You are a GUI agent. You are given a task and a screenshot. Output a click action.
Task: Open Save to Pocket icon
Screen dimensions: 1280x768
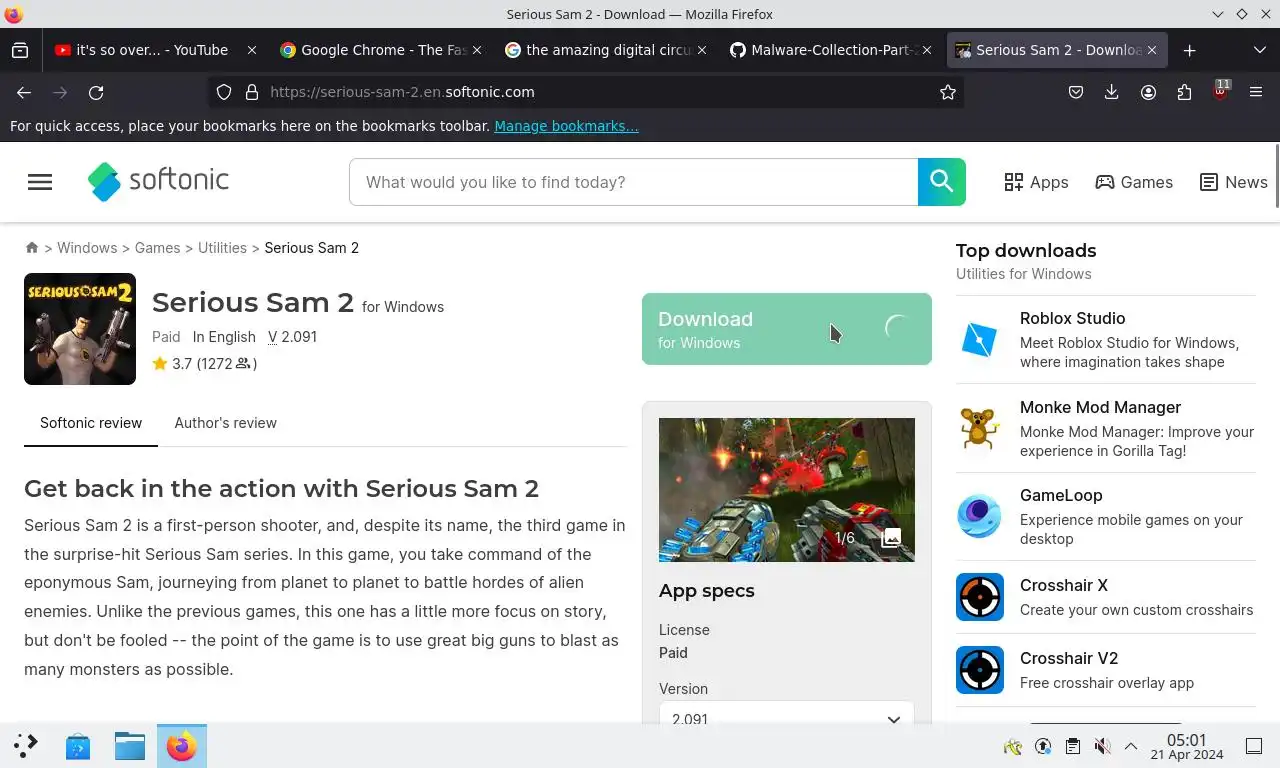[x=1076, y=92]
